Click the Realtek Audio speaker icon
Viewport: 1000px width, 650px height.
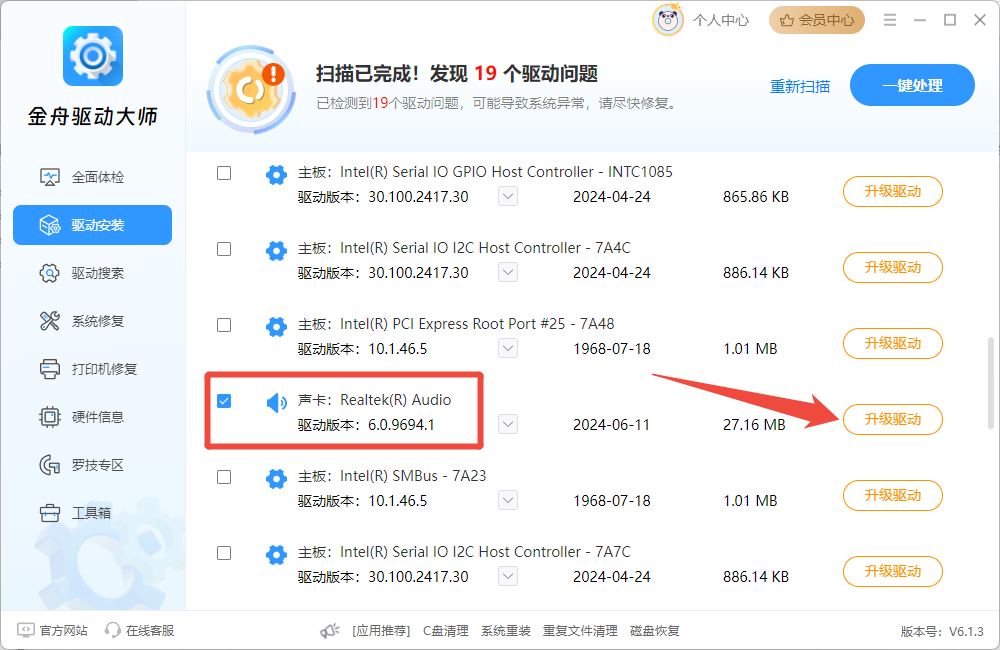276,402
